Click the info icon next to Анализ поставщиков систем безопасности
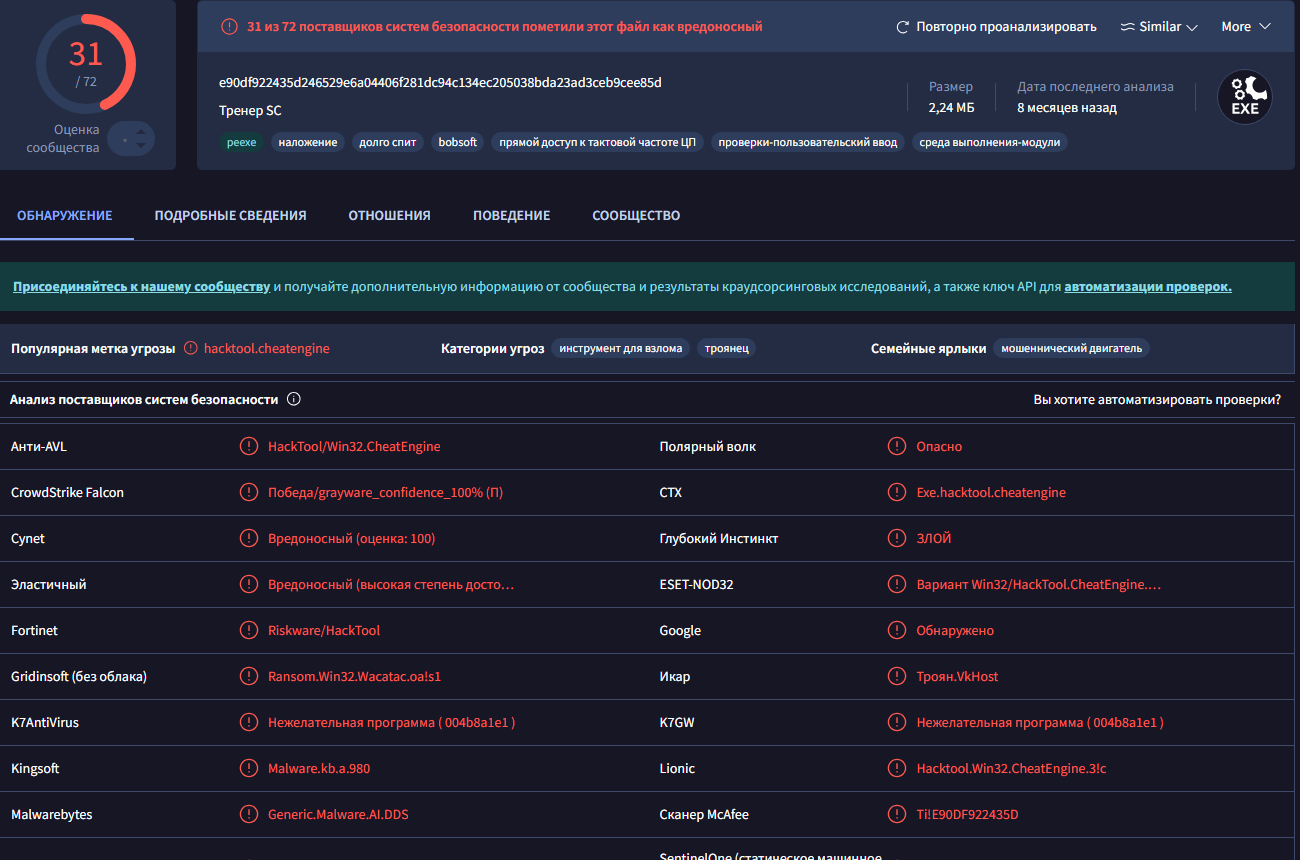This screenshot has height=860, width=1300. pos(294,399)
